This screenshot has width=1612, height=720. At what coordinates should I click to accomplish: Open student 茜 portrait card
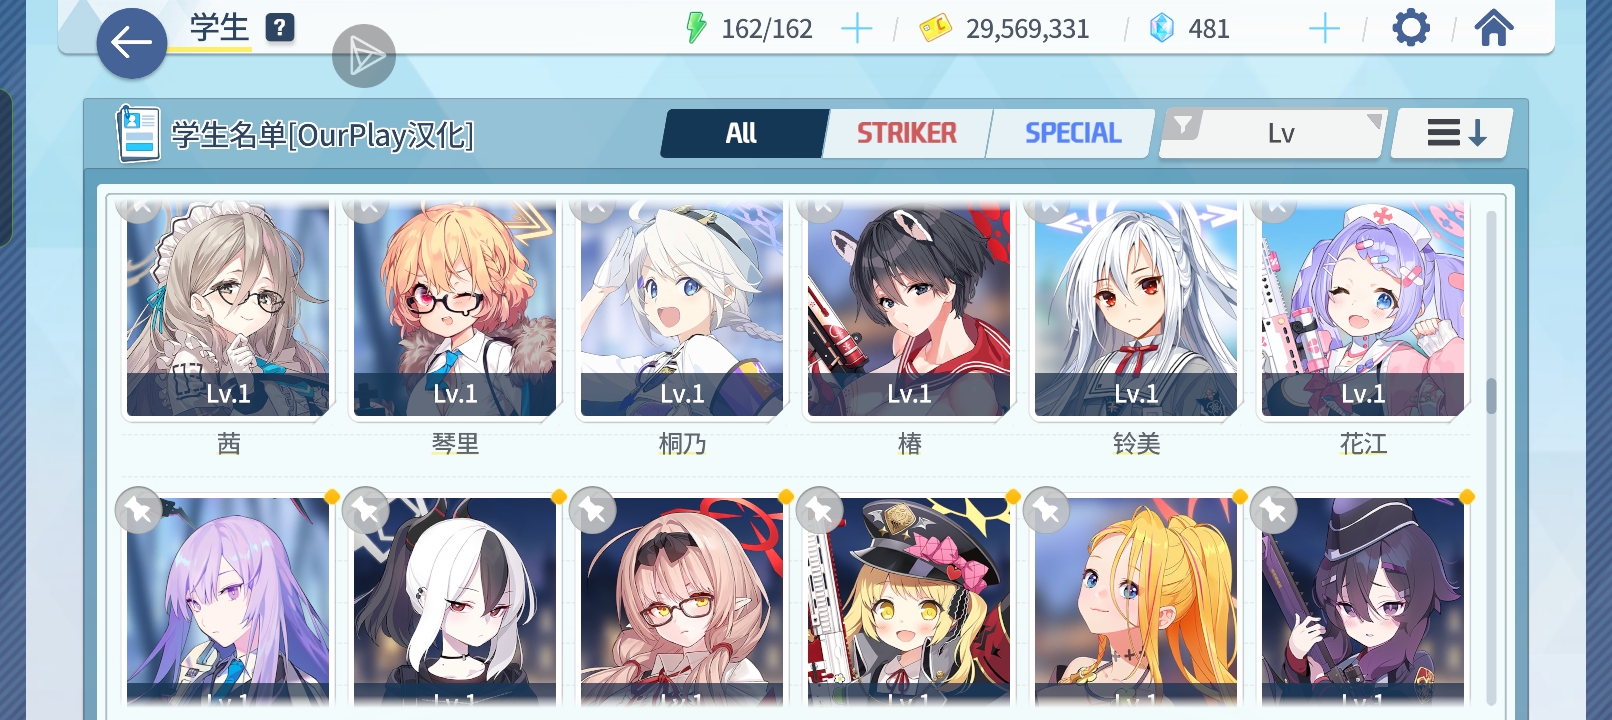click(x=228, y=308)
